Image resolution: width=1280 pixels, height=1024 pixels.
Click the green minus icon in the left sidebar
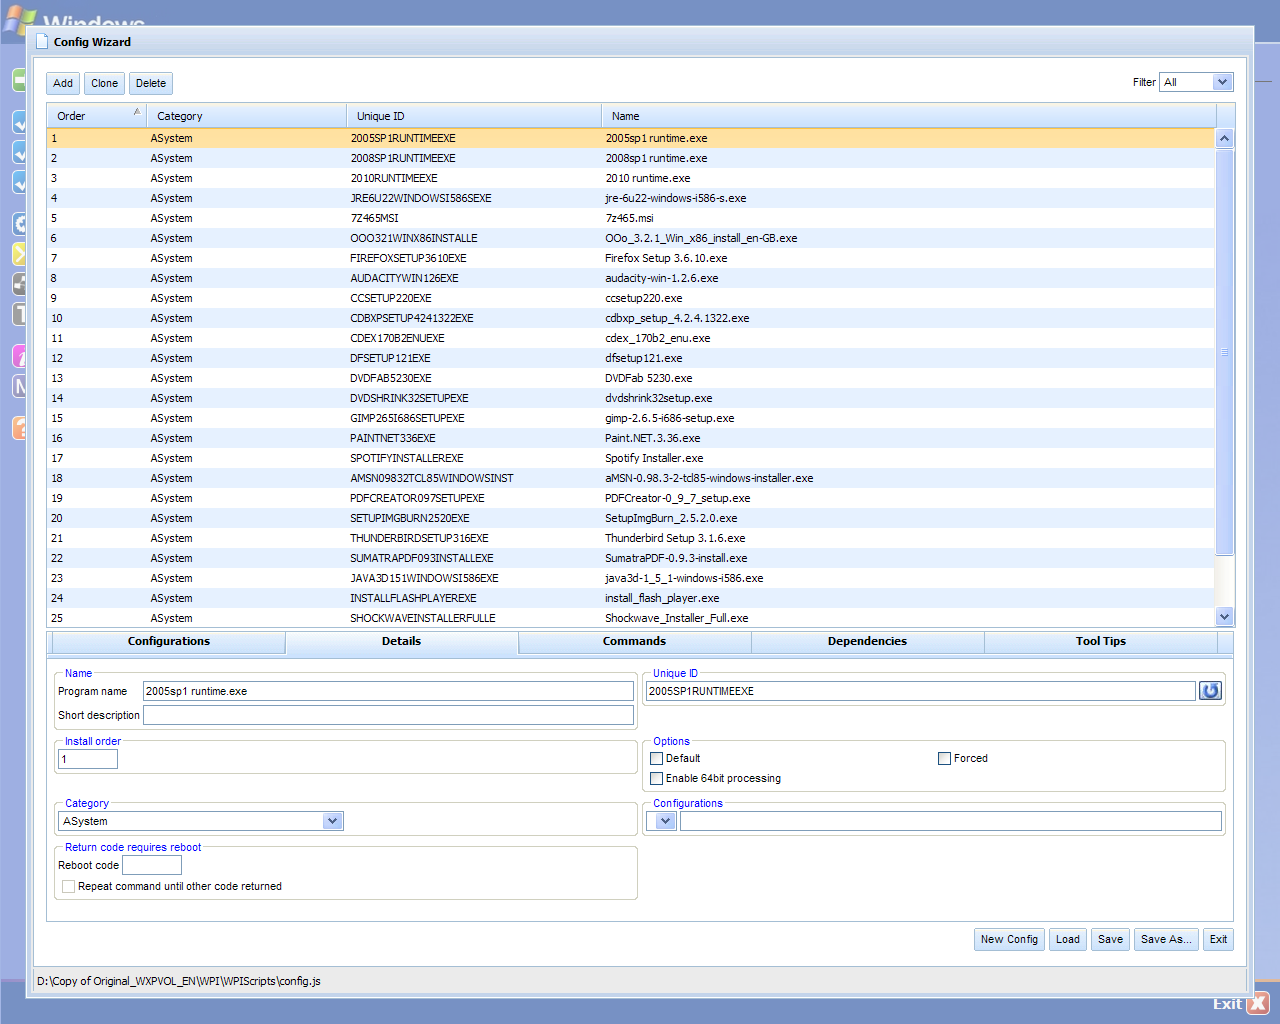pos(19,79)
